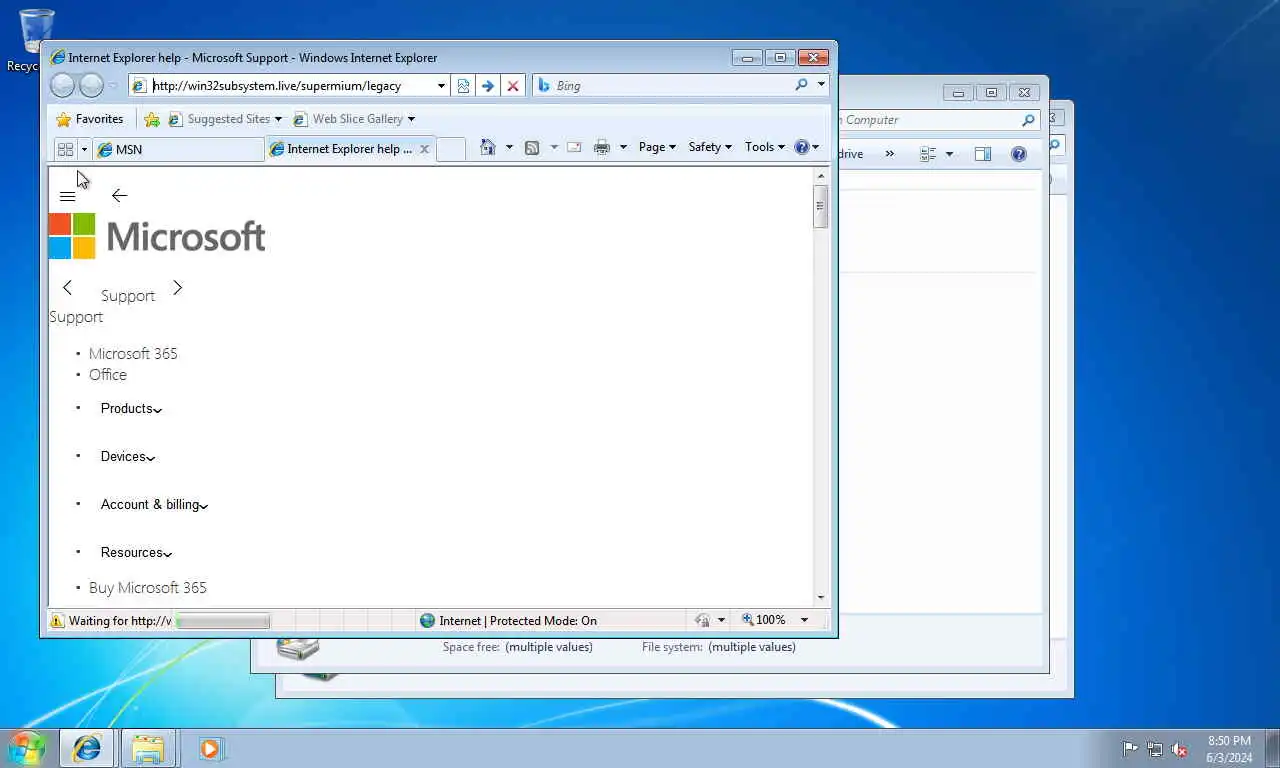
Task: Click the Forward navigation button in Internet Explorer
Action: tap(91, 86)
